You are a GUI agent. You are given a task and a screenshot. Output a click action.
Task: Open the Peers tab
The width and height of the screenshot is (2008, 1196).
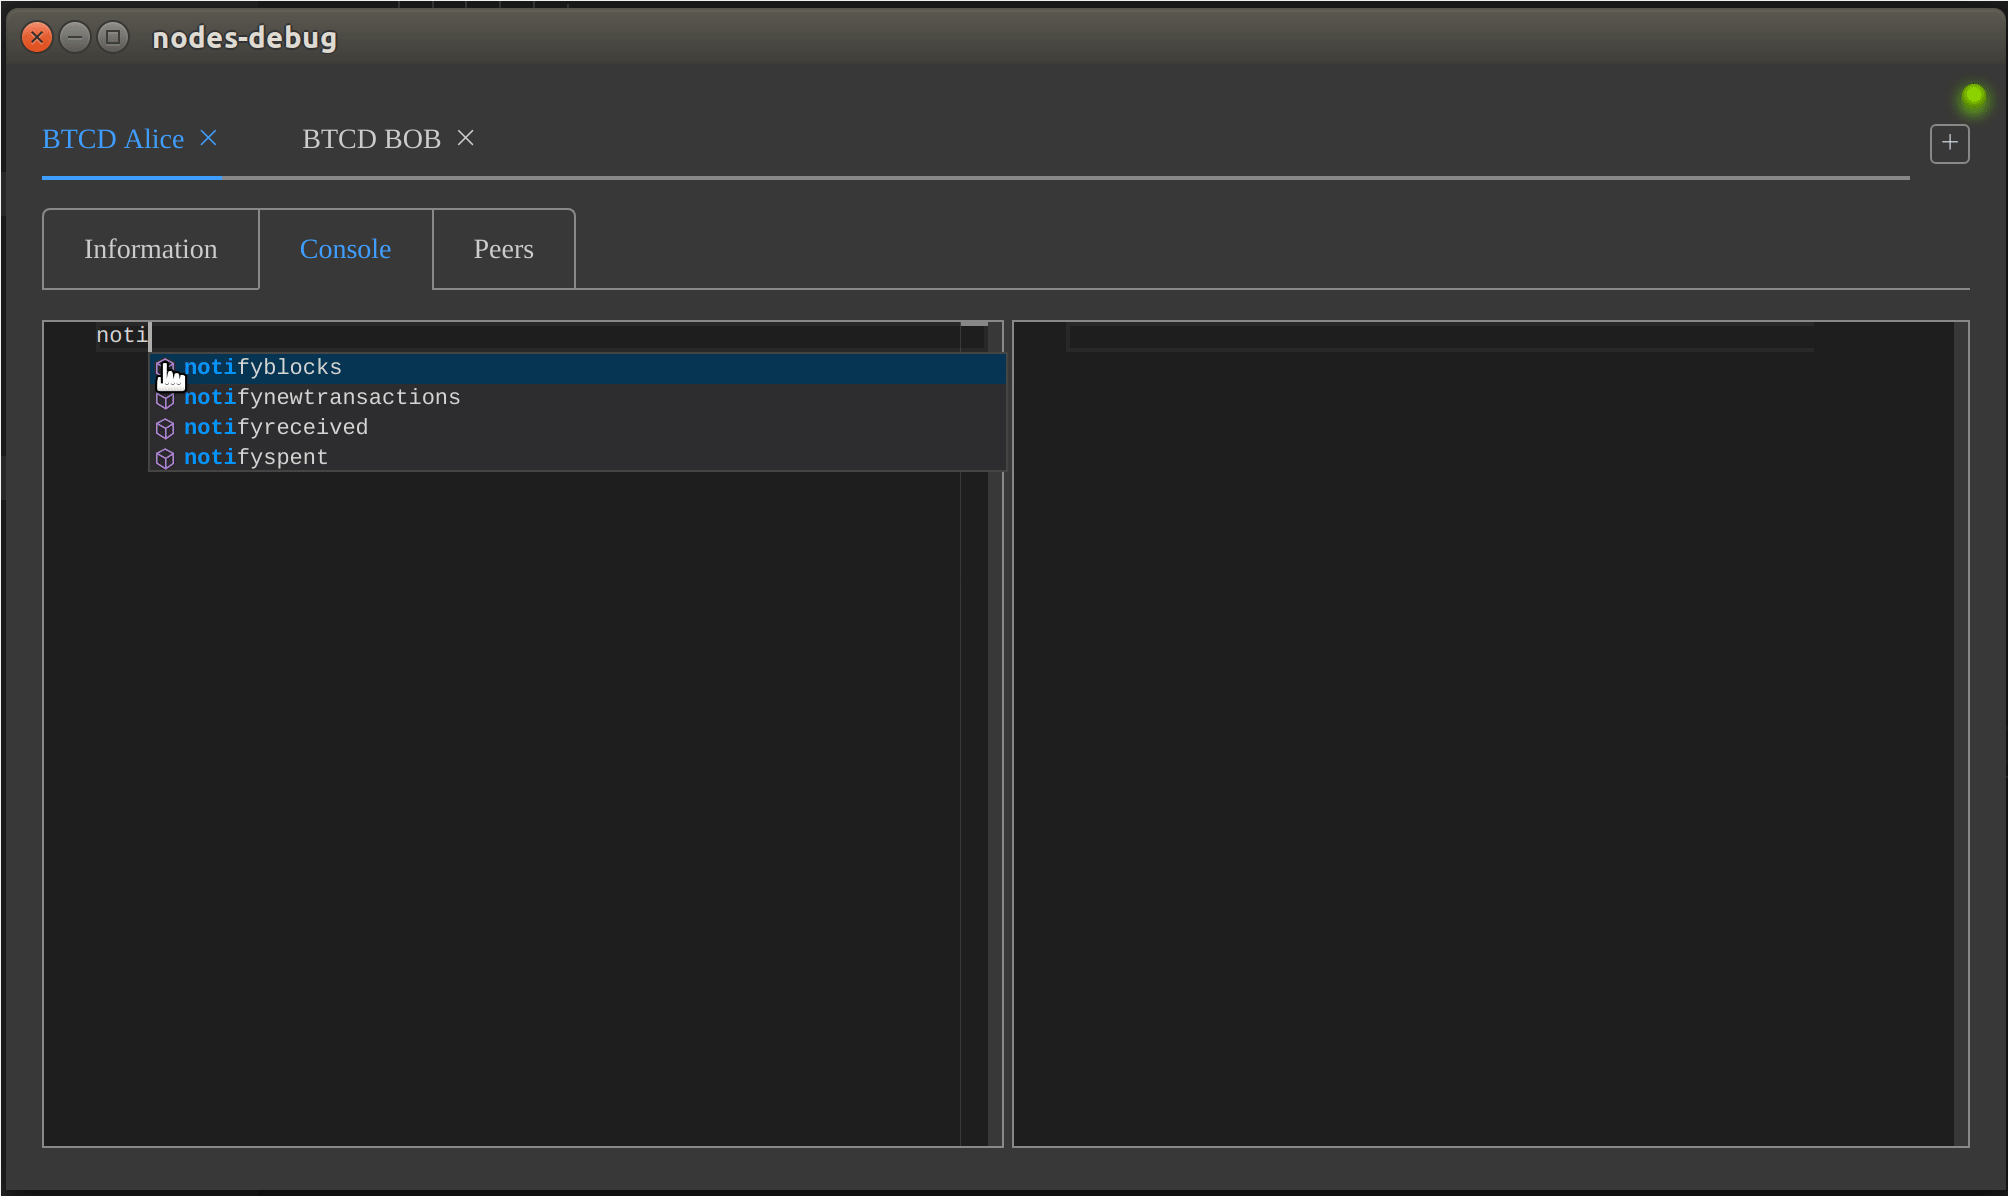[503, 249]
